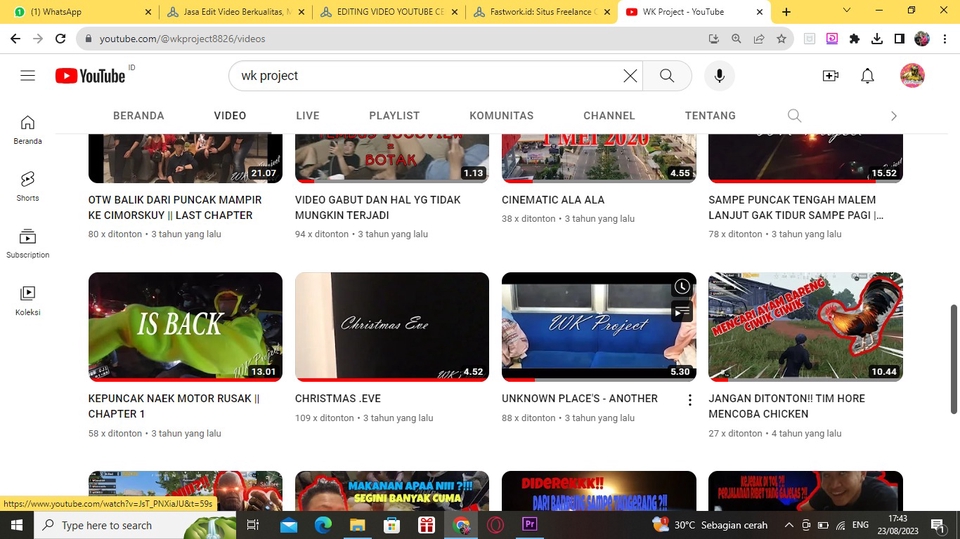This screenshot has width=960, height=539.
Task: Bookmark this page with the star icon
Action: 781,39
